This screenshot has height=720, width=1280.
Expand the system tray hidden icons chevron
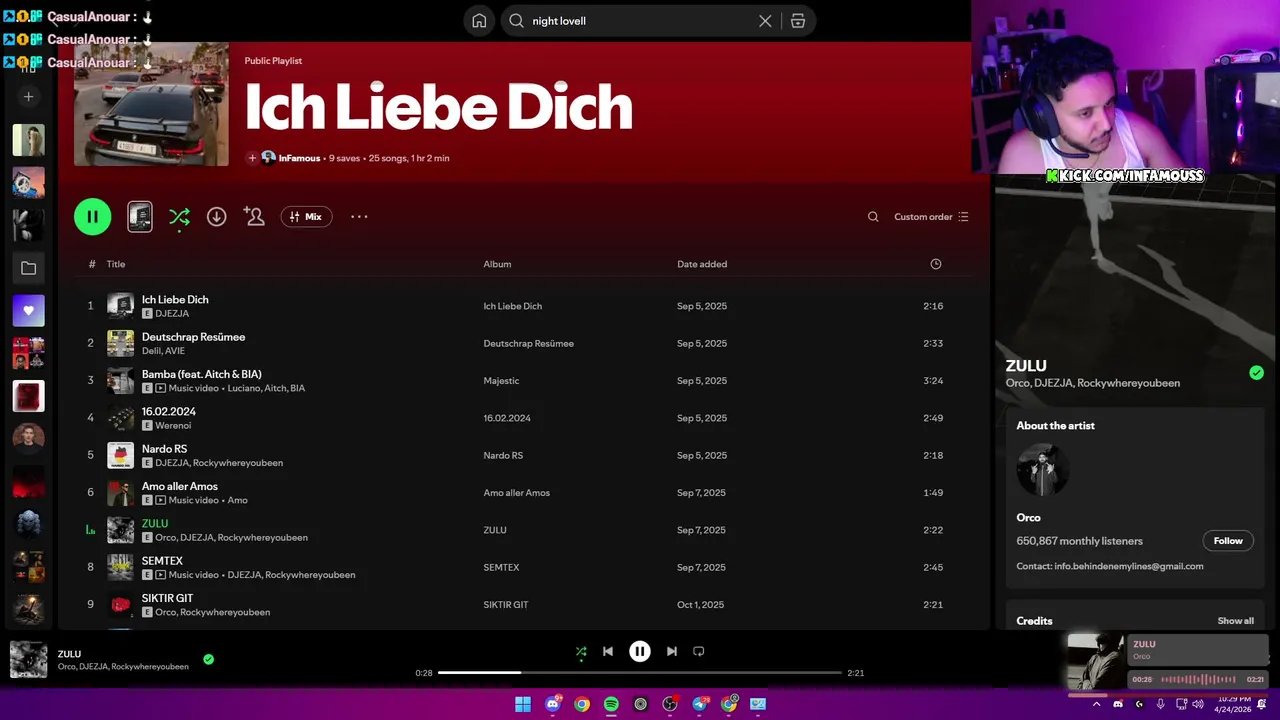coord(1097,704)
